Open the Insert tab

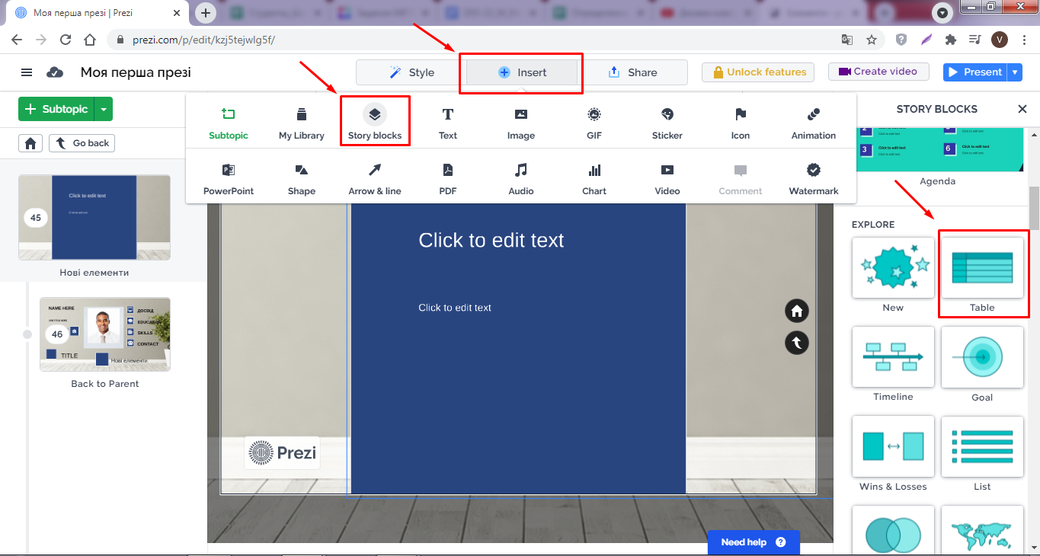522,72
